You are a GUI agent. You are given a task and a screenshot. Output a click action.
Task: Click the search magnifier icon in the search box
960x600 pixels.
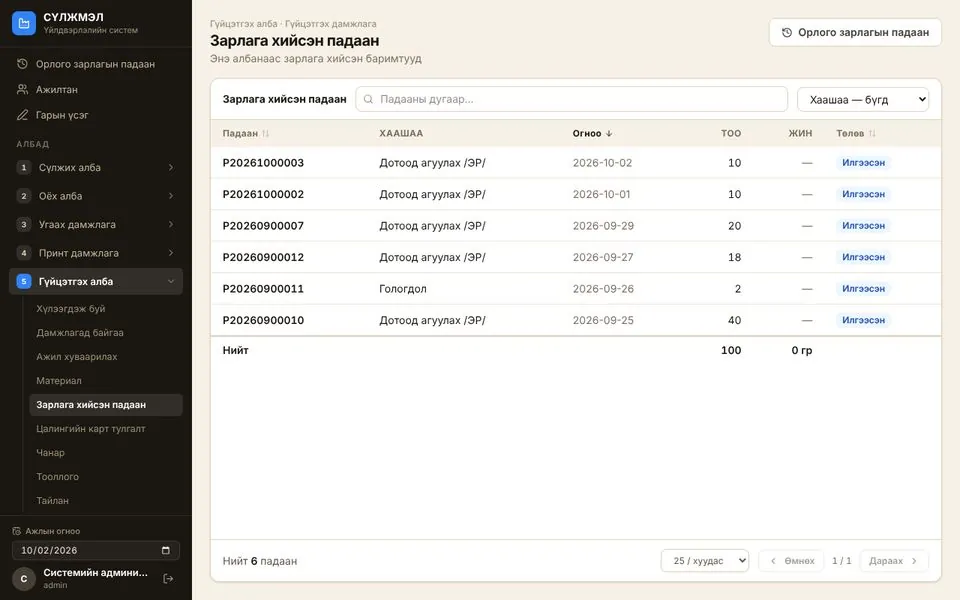click(x=368, y=99)
